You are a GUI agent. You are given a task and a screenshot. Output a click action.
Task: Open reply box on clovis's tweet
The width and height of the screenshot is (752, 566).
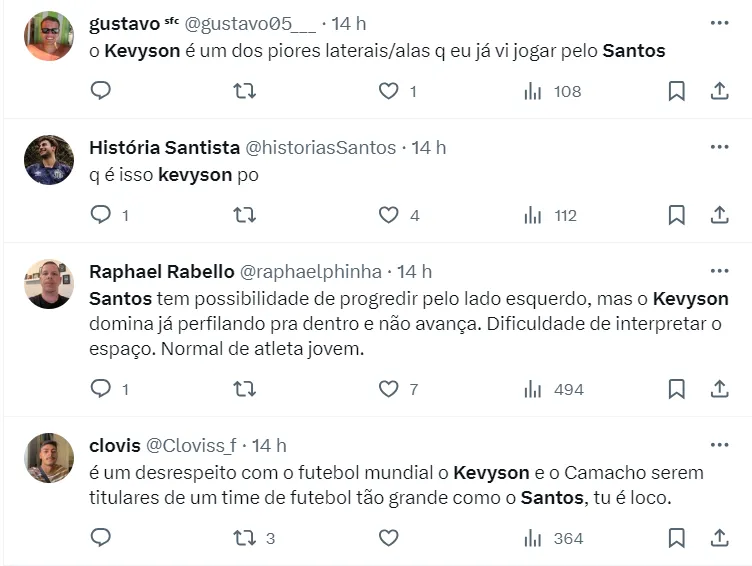pos(100,538)
